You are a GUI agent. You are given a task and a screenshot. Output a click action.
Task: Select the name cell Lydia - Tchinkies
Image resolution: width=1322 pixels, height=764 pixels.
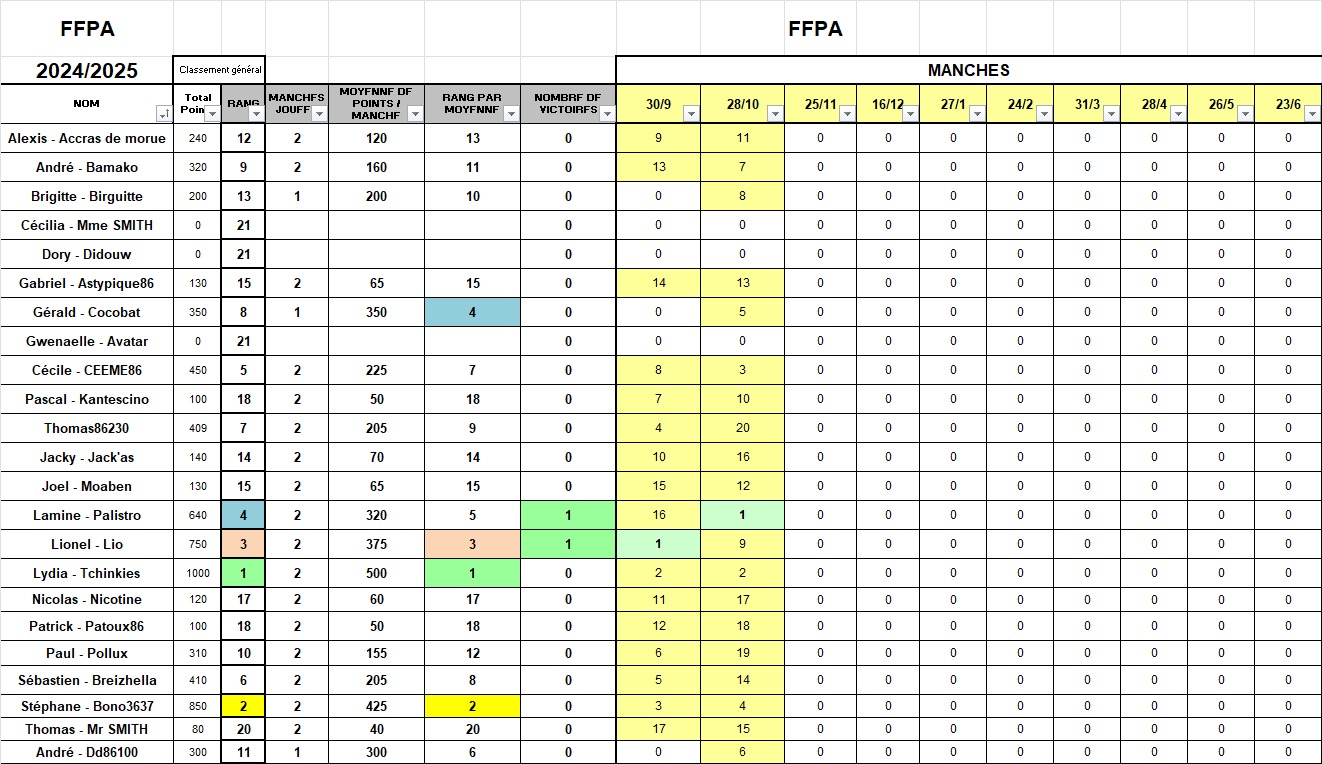tap(87, 573)
